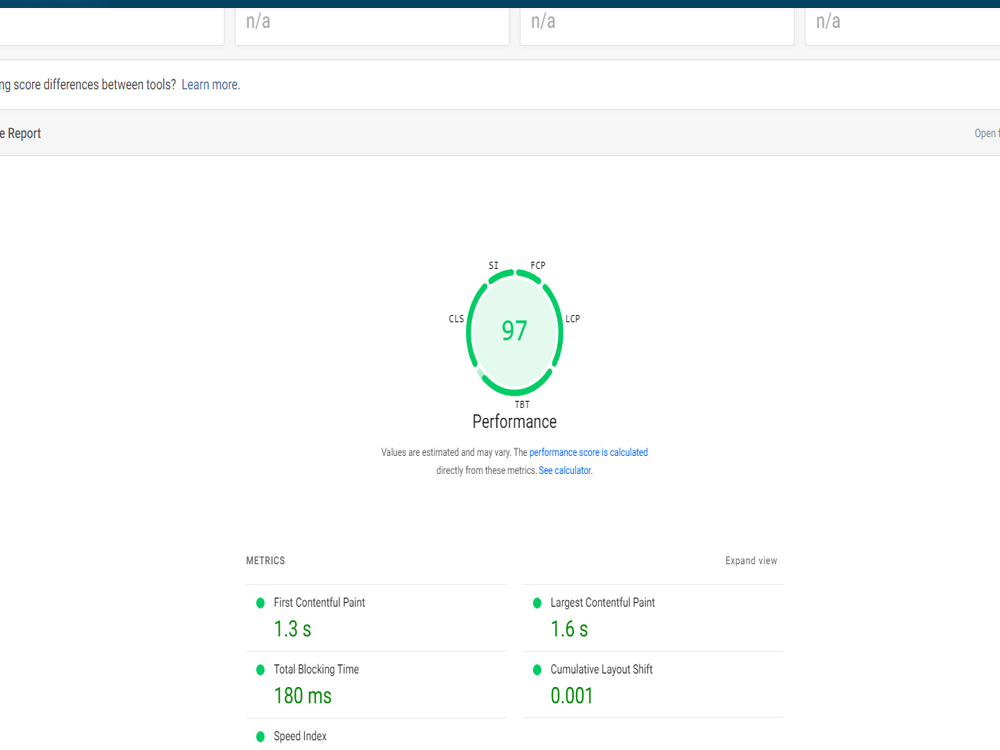Click the TBT gauge label
1000x750 pixels.
pos(522,404)
